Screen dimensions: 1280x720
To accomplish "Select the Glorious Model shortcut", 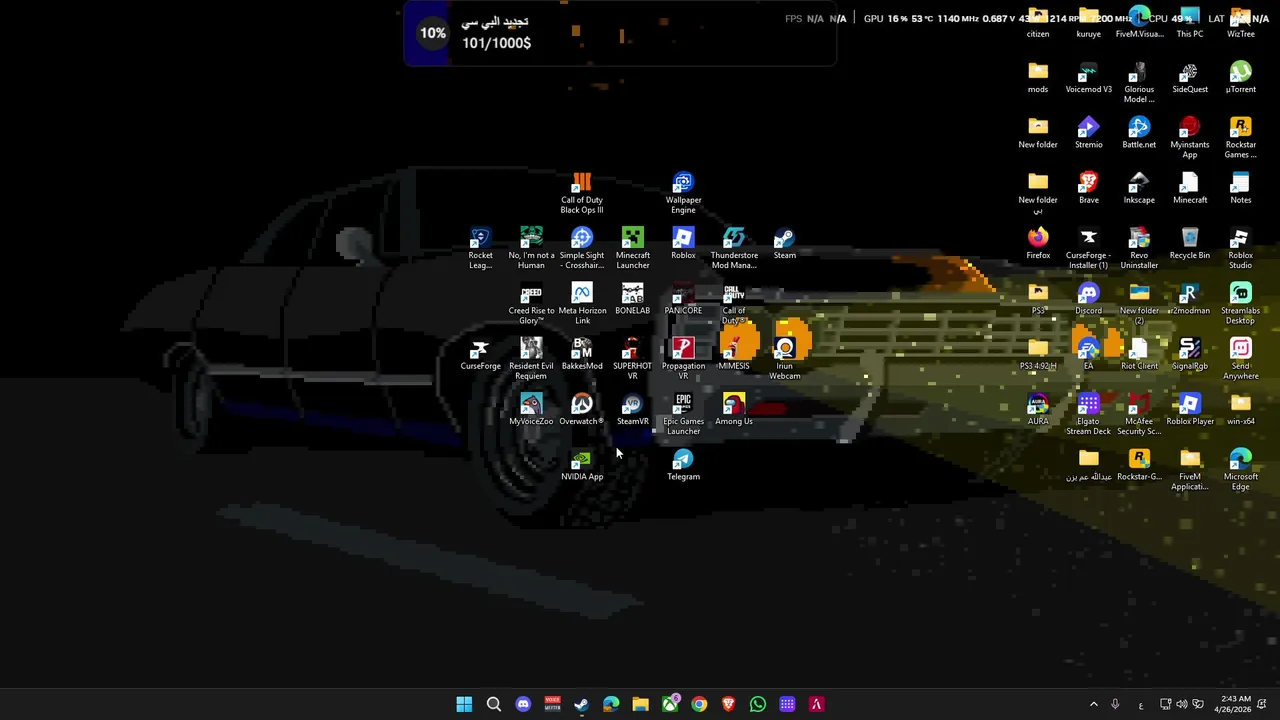I will point(1139,82).
